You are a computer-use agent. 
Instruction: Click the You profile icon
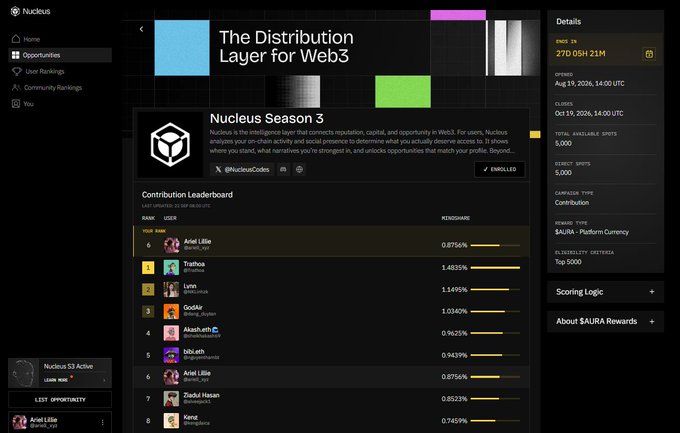coord(16,104)
